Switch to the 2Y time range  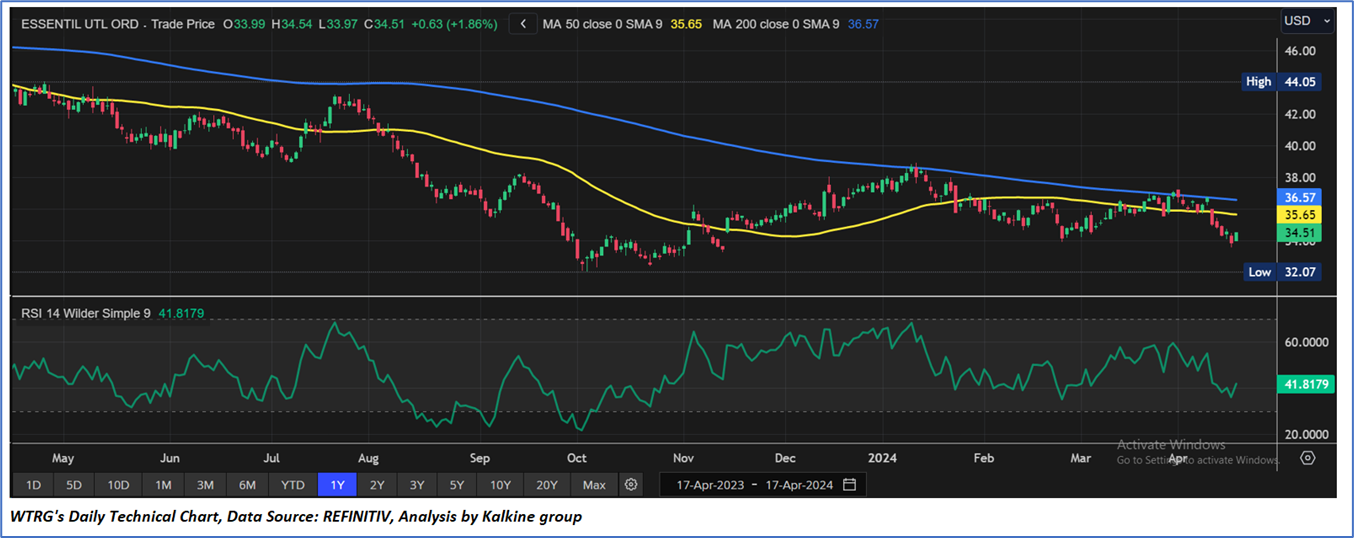coord(377,485)
